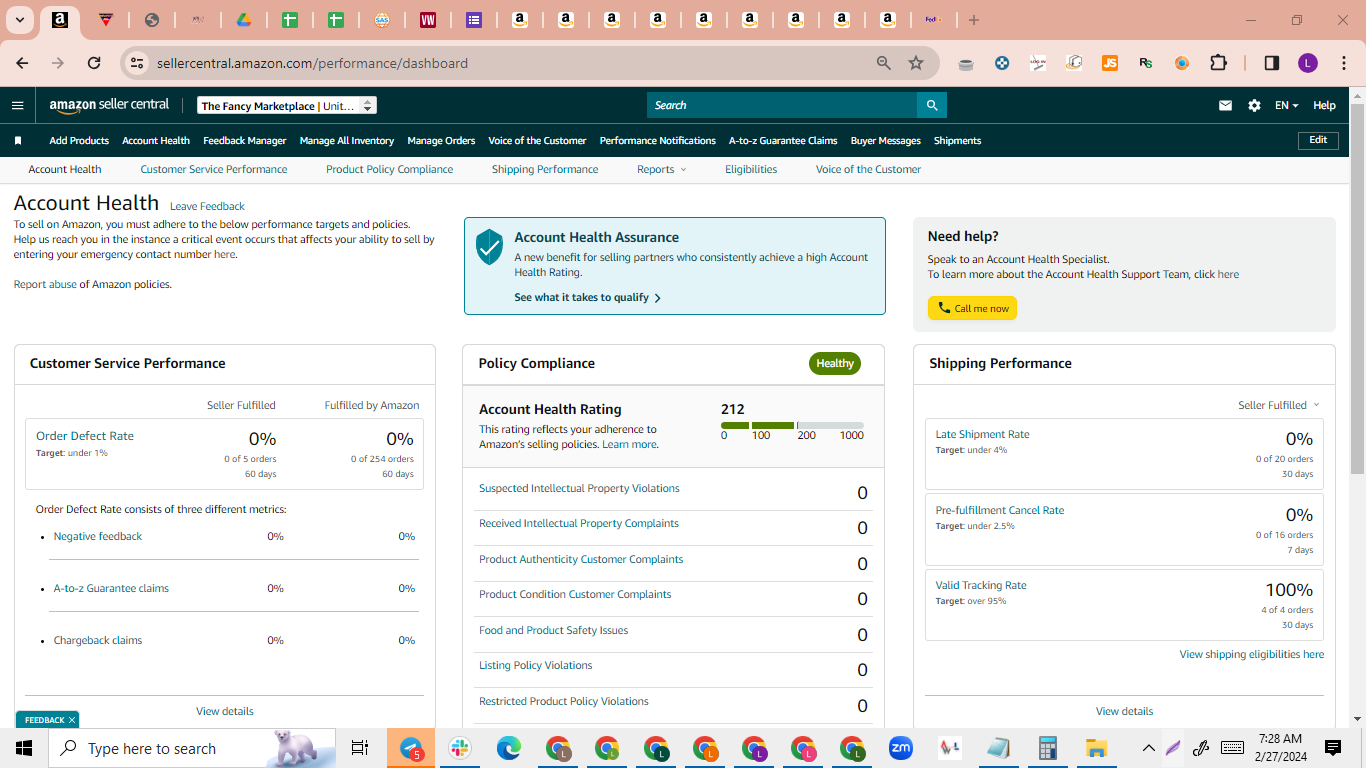
Task: Open the Late Shipment Rate link
Action: pyautogui.click(x=982, y=435)
